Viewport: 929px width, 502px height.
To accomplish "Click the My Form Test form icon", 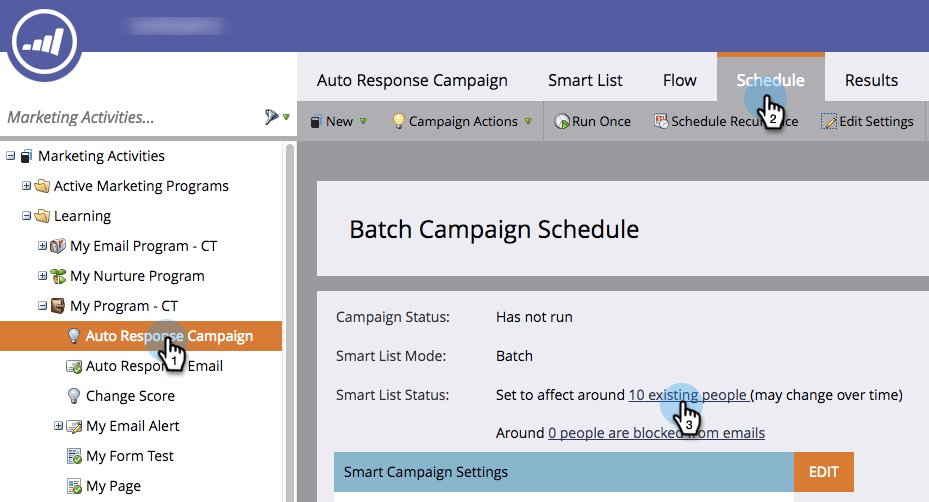I will coord(74,456).
